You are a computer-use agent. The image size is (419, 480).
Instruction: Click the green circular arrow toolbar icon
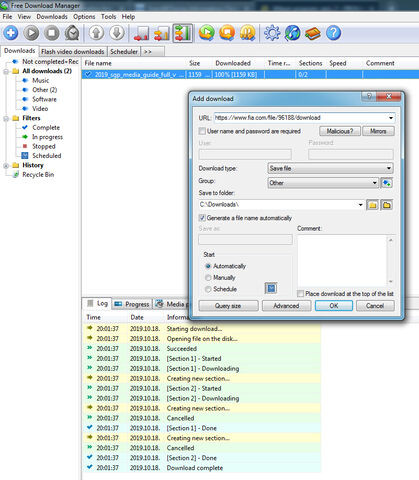[x=207, y=33]
